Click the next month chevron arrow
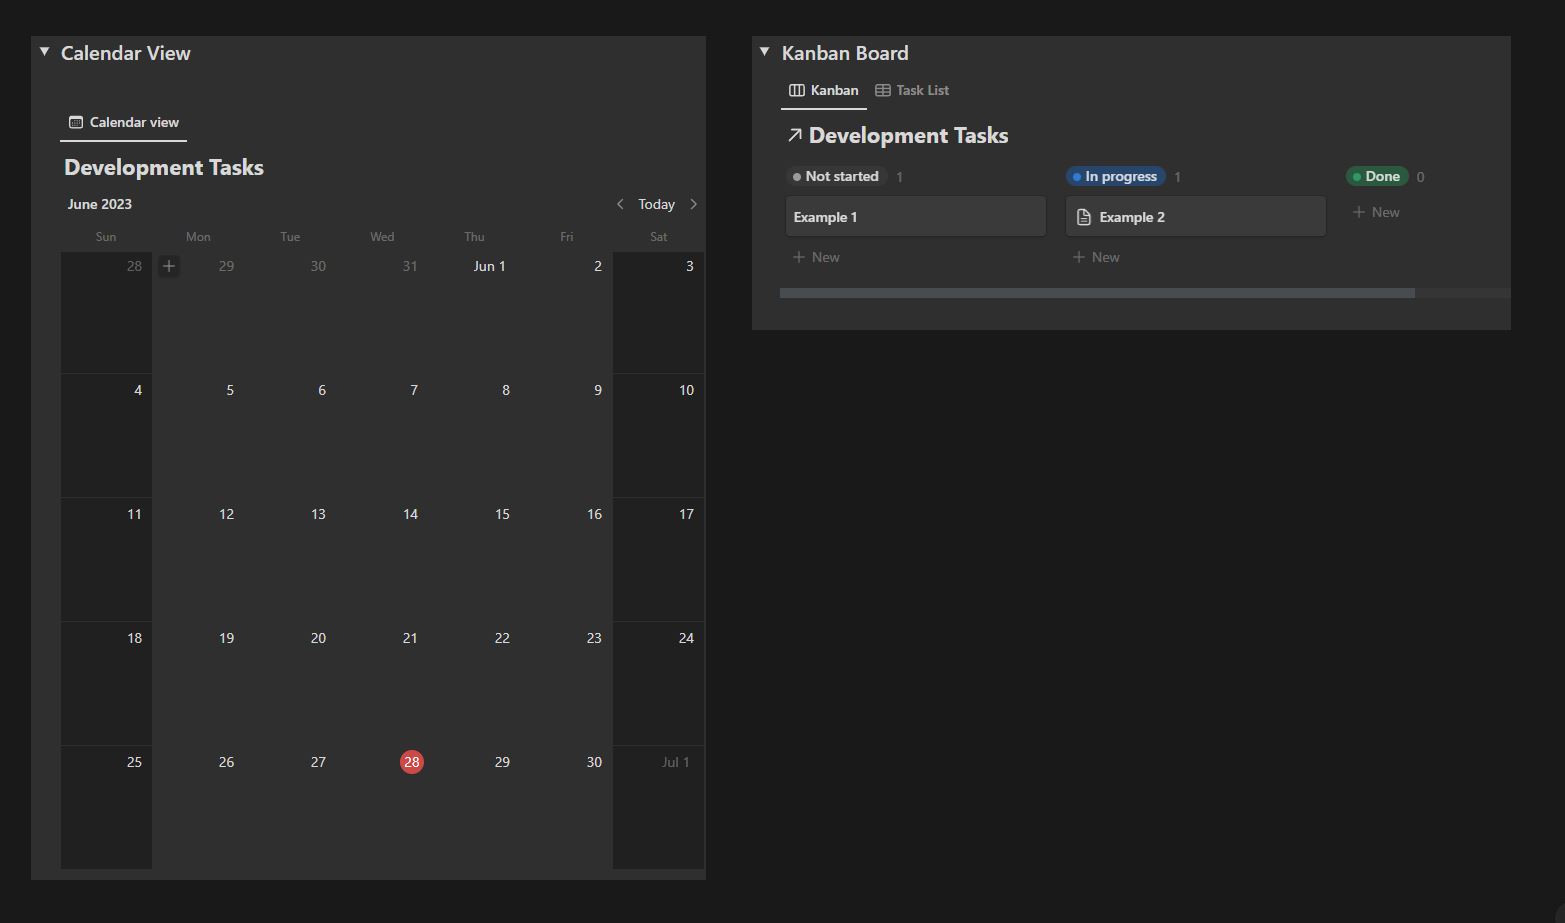1565x923 pixels. tap(694, 204)
